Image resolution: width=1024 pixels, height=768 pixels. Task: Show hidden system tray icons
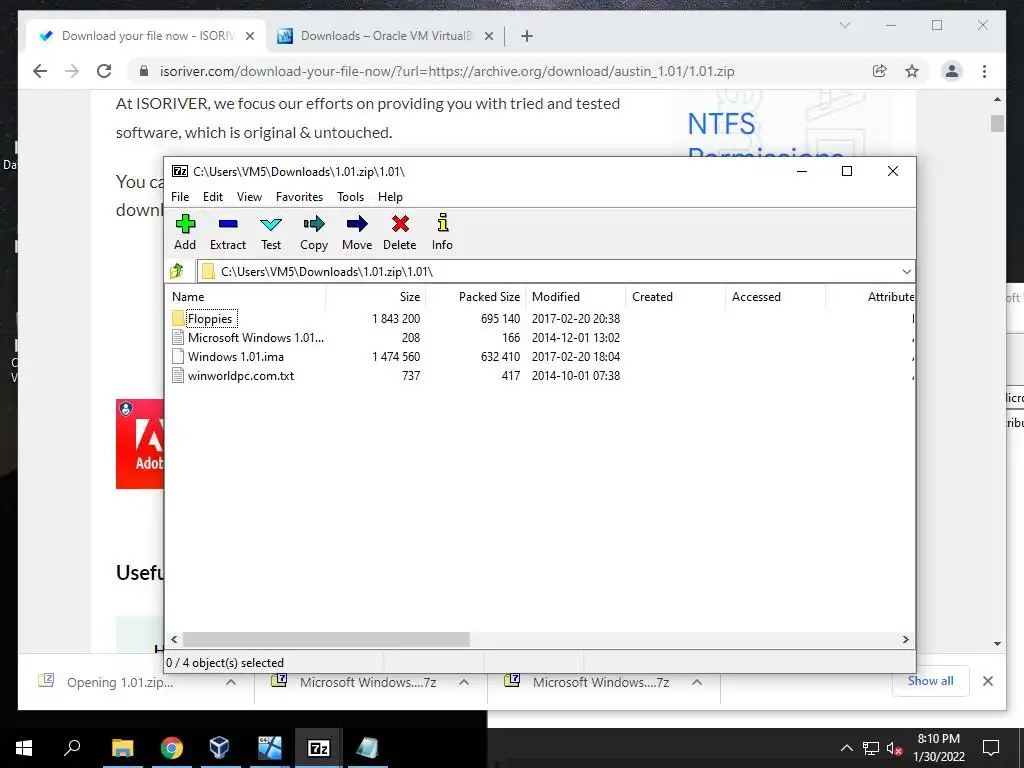click(846, 748)
